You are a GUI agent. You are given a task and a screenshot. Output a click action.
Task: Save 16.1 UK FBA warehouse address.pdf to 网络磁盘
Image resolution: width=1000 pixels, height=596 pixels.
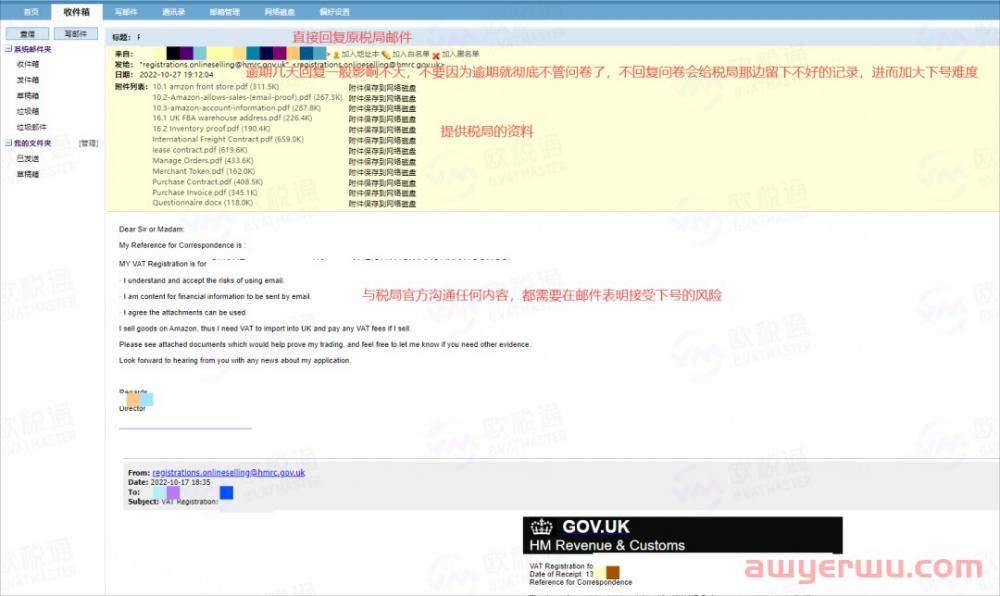[x=382, y=119]
